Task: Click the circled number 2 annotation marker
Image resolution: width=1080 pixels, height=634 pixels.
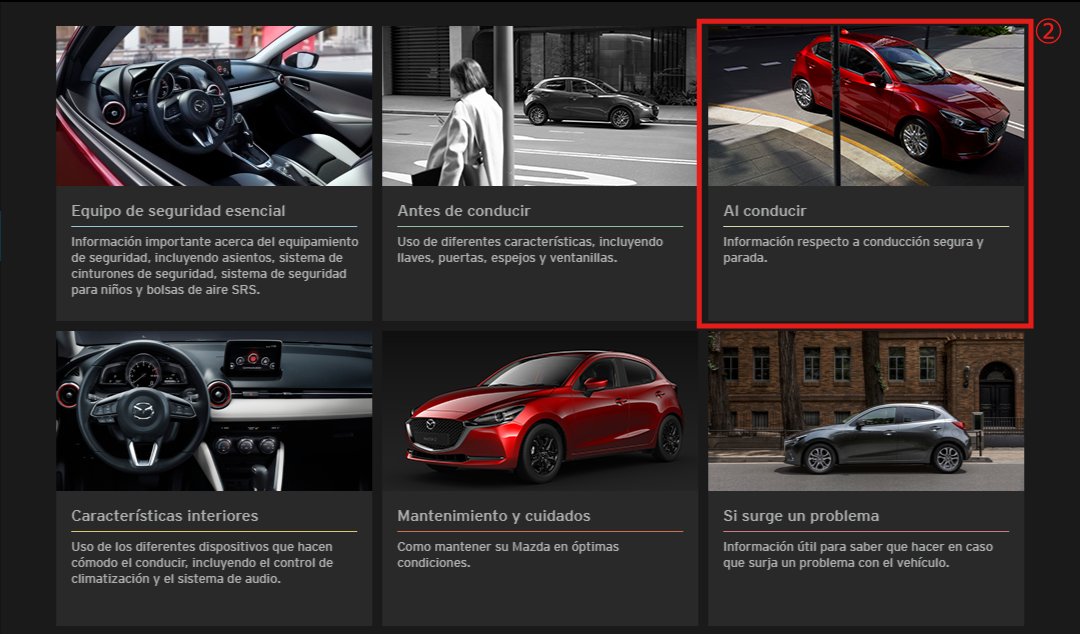Action: coord(1046,32)
